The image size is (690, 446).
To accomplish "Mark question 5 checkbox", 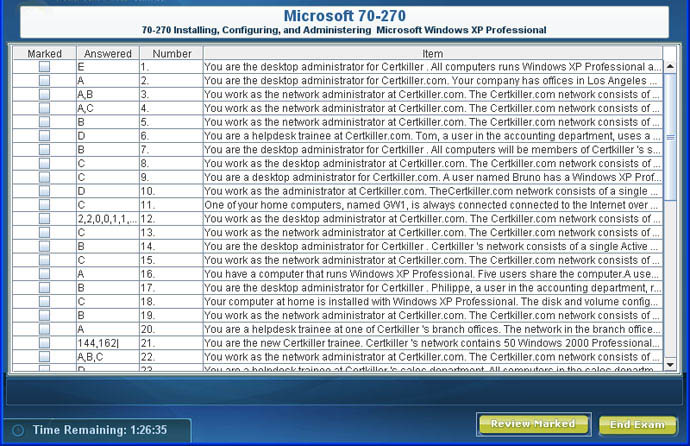I will tap(44, 122).
